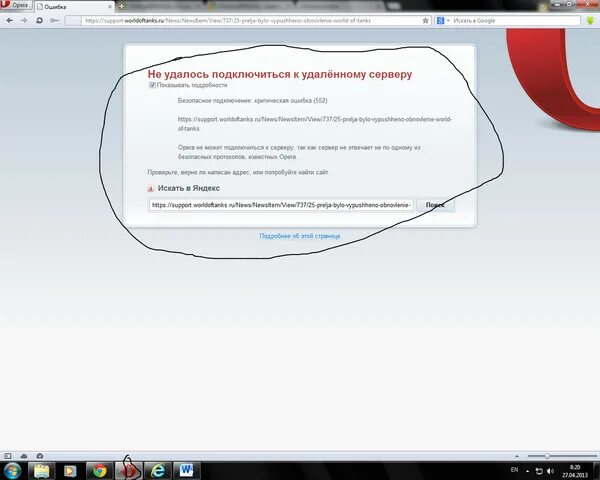Viewport: 600px width, 480px height.
Task: Open Подробнее об этой странице link
Action: (300, 236)
